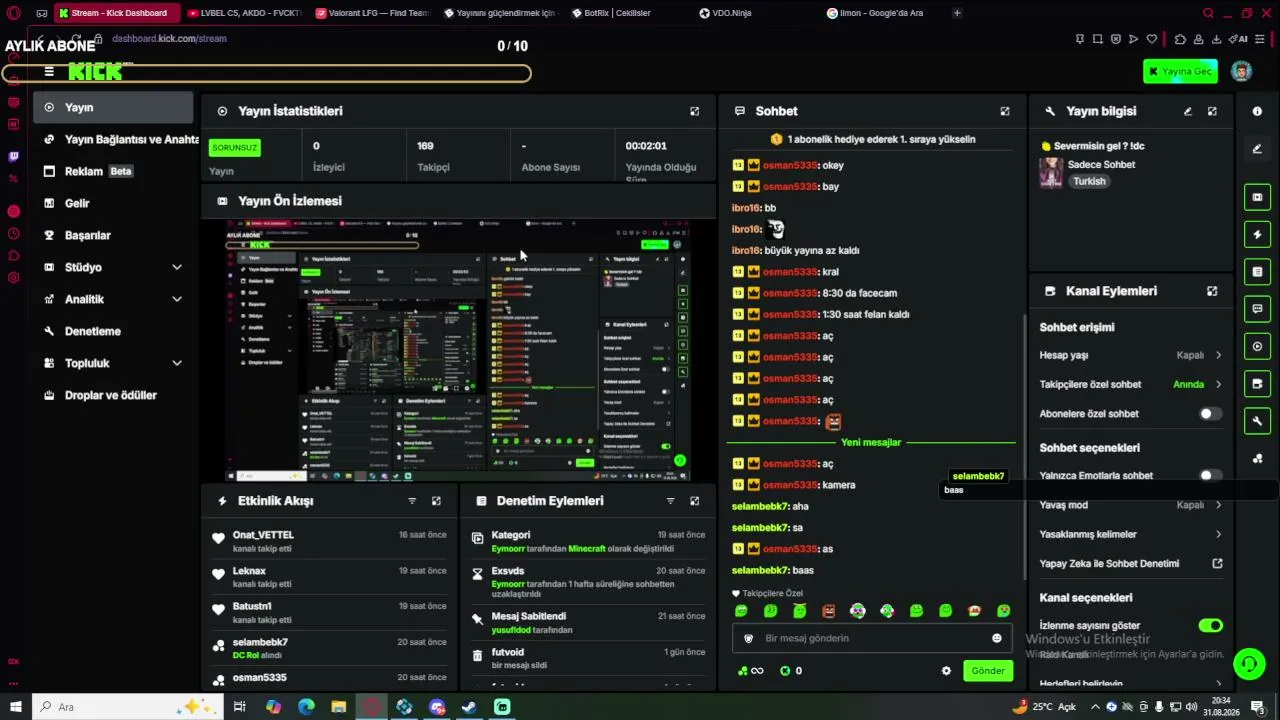
Task: Open Yapay Zeka ile Sohbet Denetimi link
Action: pos(1131,563)
